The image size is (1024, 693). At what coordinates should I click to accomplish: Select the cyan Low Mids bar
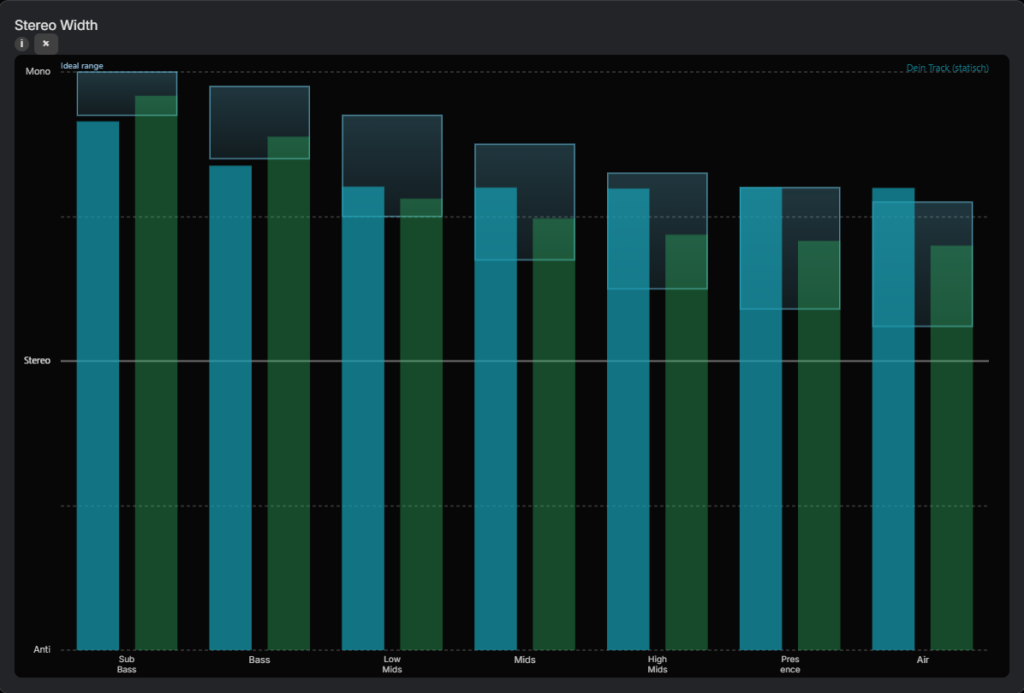pyautogui.click(x=363, y=430)
